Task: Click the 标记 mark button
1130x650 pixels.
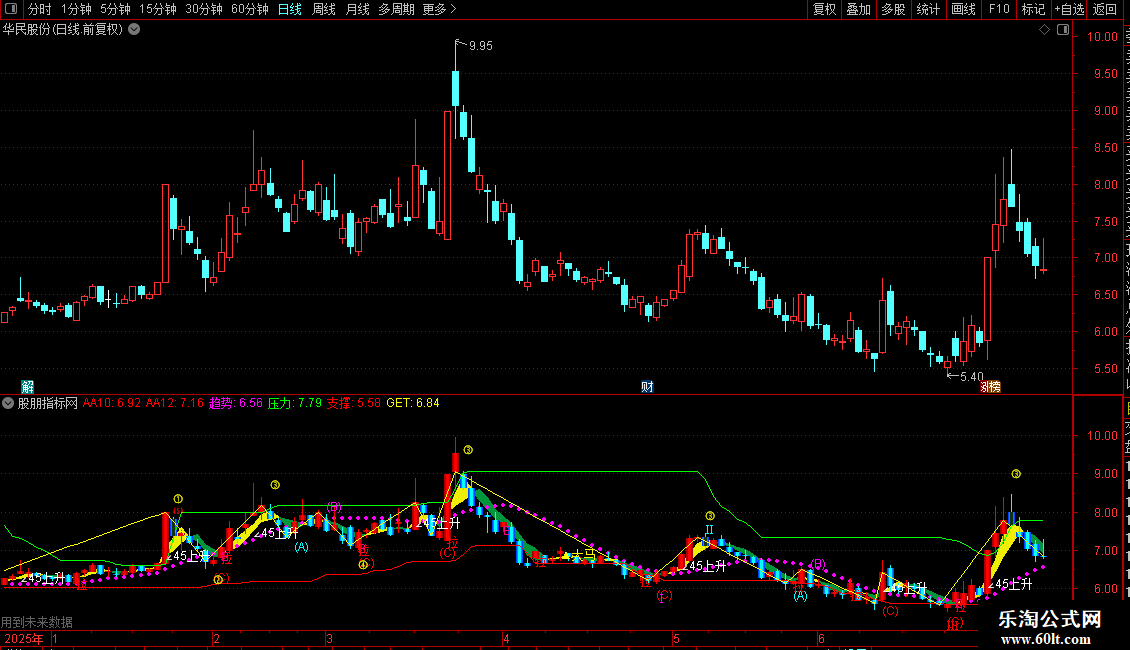Action: pyautogui.click(x=1033, y=9)
